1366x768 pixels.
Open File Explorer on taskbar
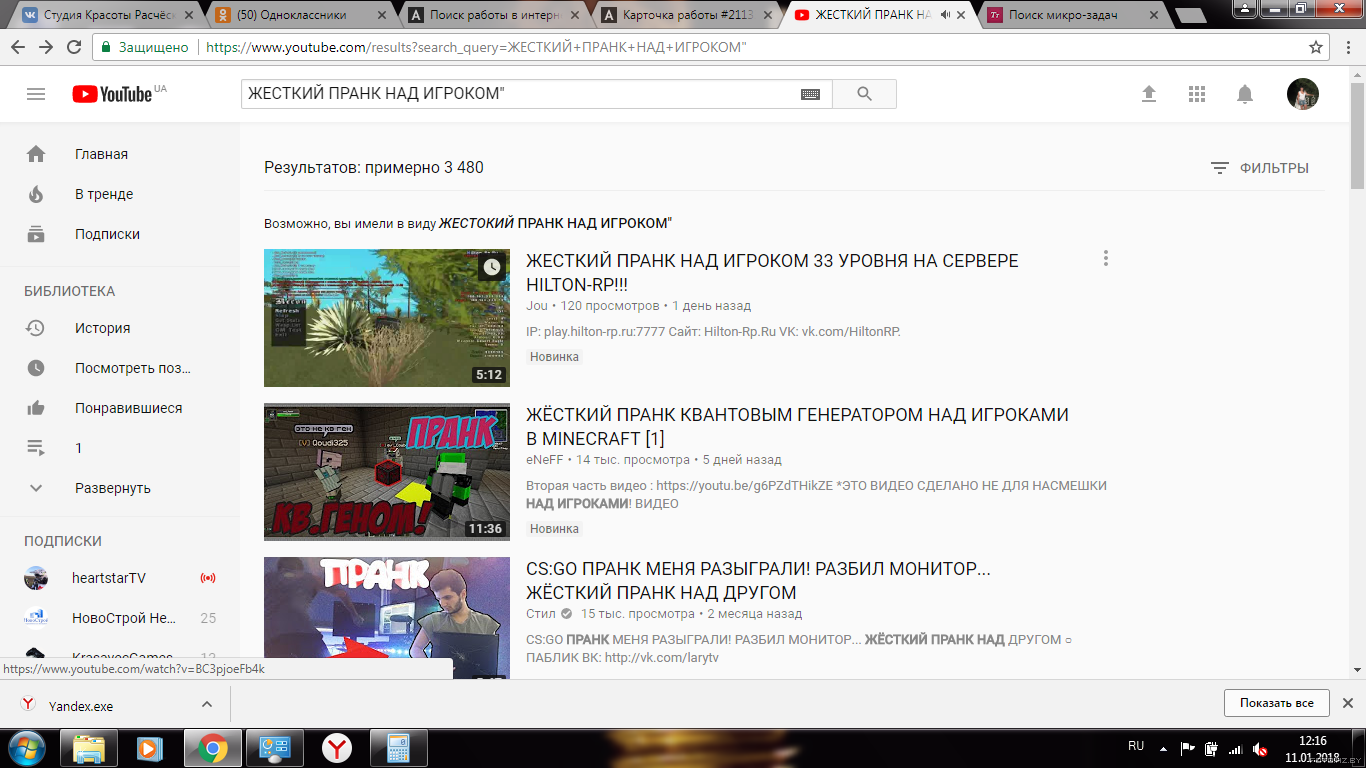89,748
